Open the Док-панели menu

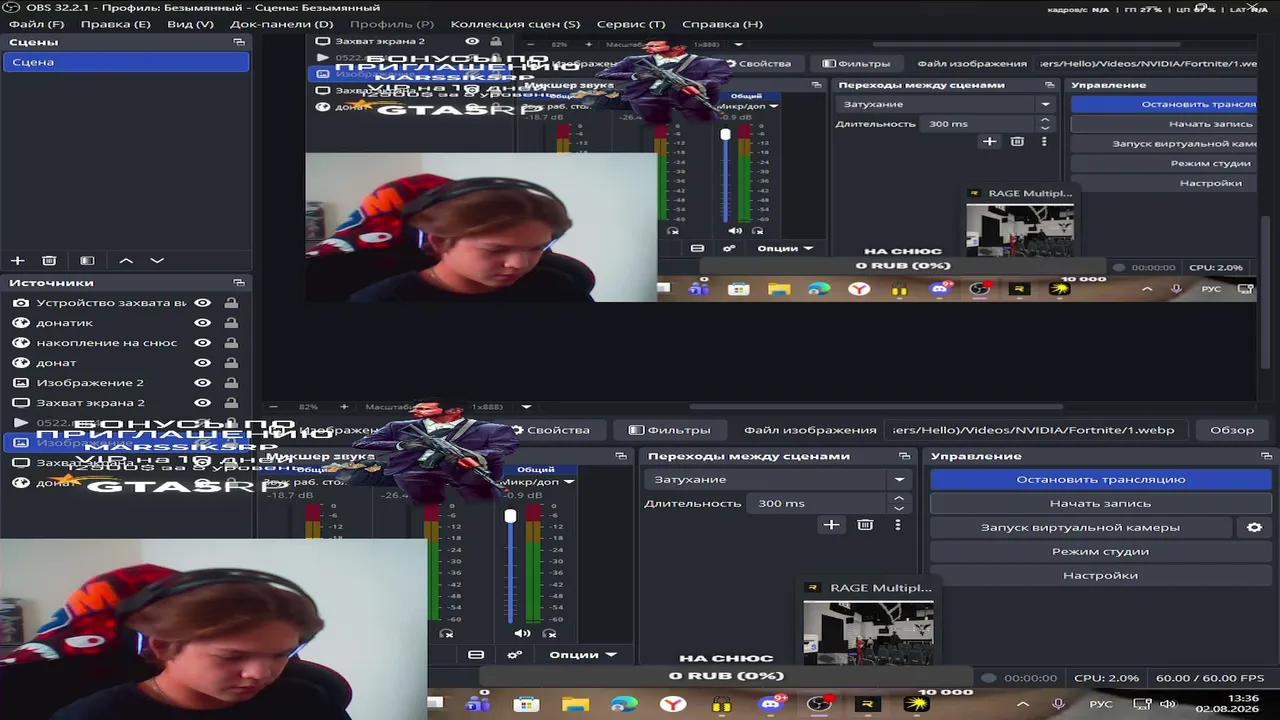pyautogui.click(x=281, y=24)
